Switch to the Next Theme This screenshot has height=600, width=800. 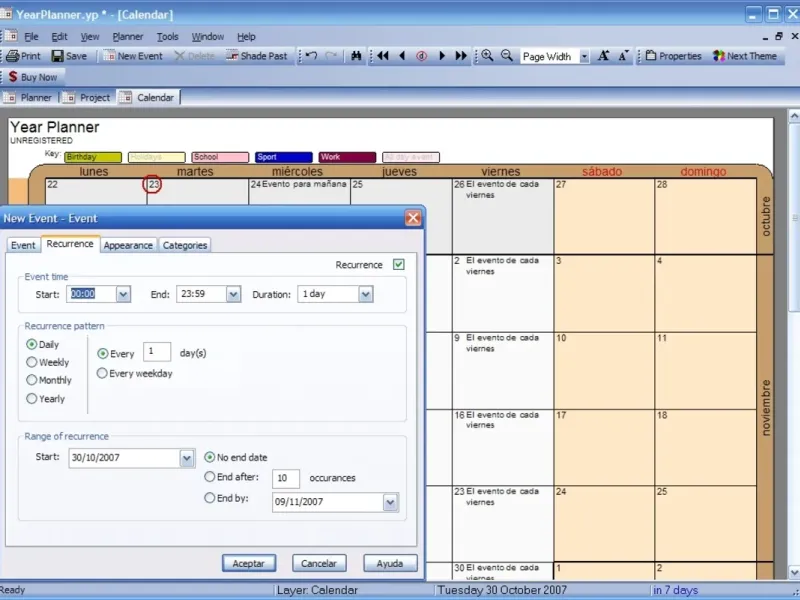coord(745,56)
